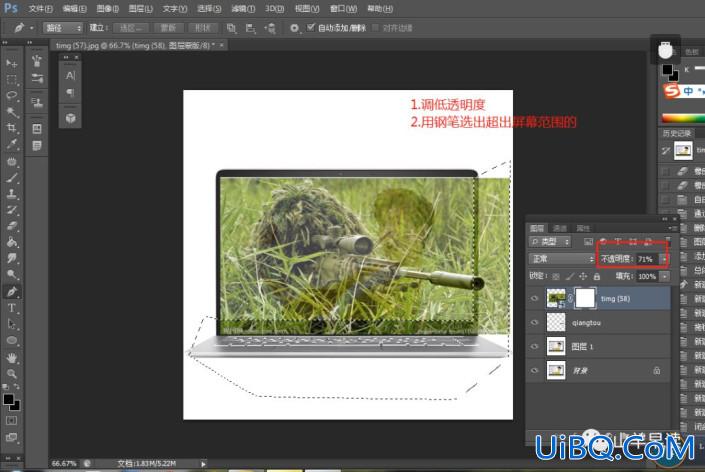Select the History Brush tool
The width and height of the screenshot is (705, 472).
click(x=12, y=210)
